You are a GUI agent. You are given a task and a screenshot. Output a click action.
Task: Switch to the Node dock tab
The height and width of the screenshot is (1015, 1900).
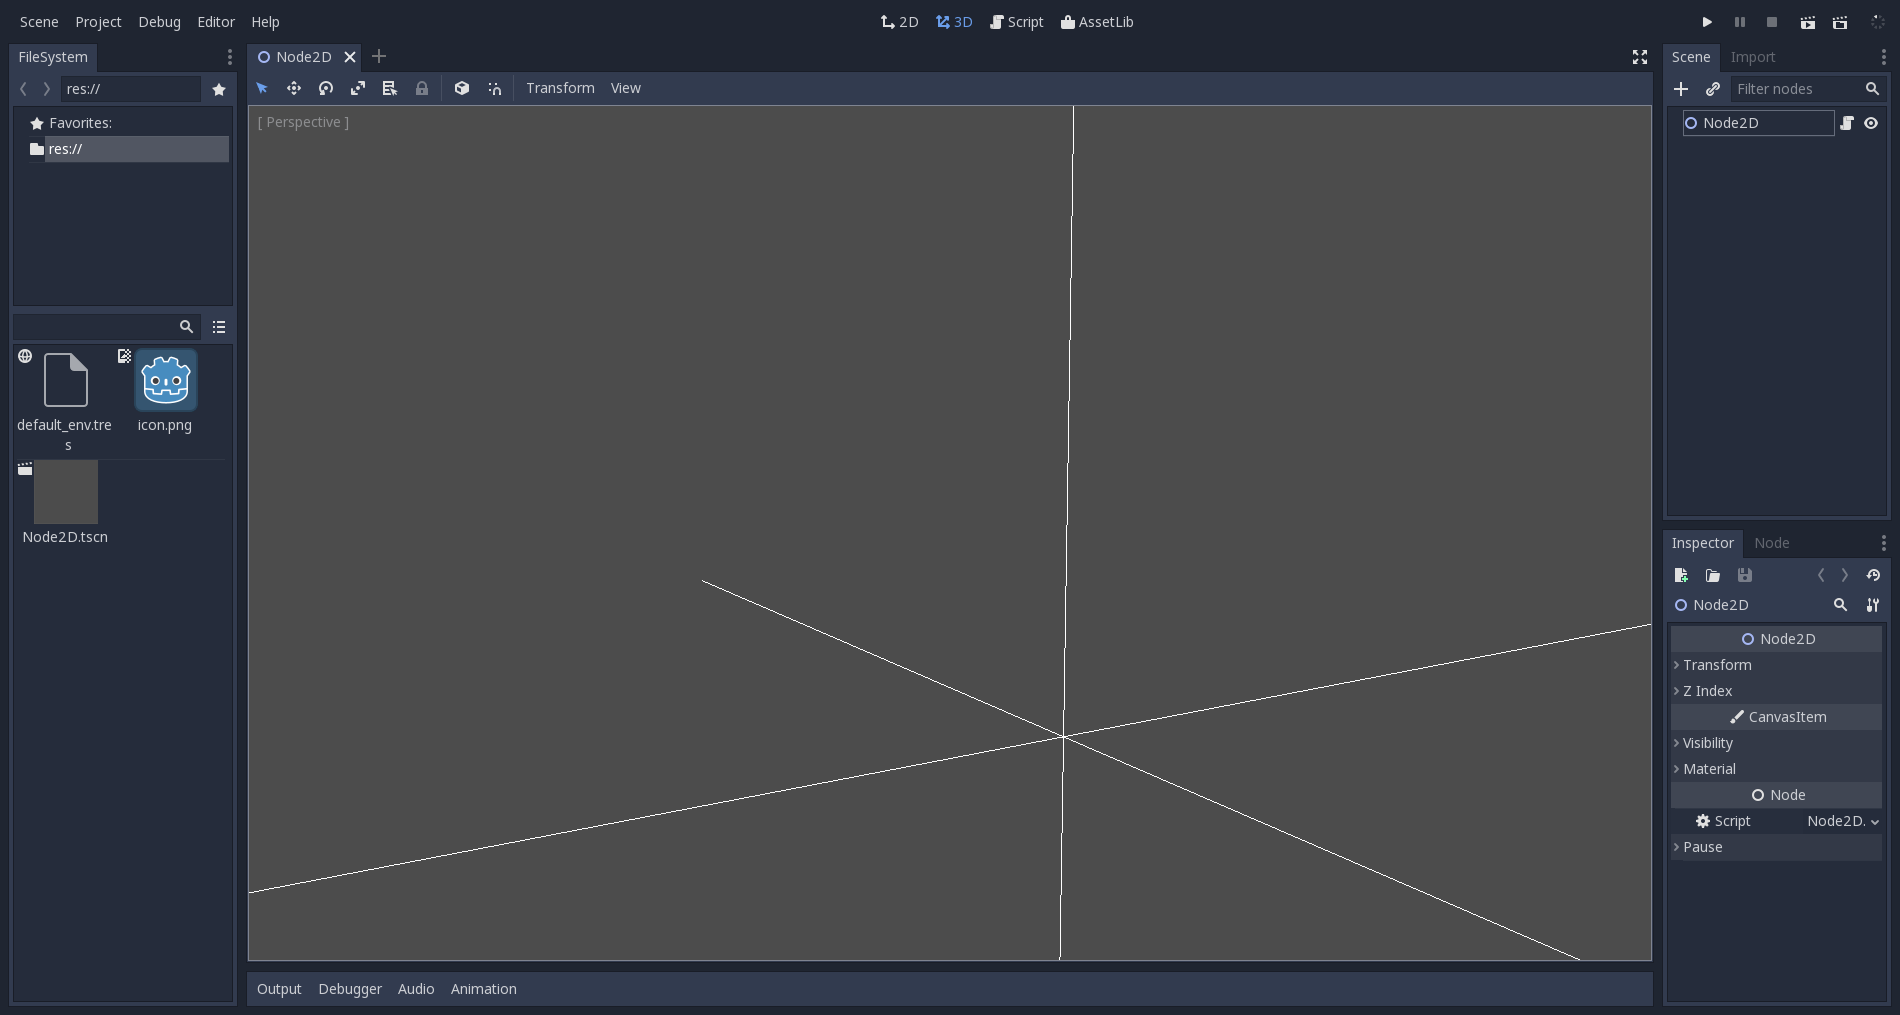(1771, 543)
